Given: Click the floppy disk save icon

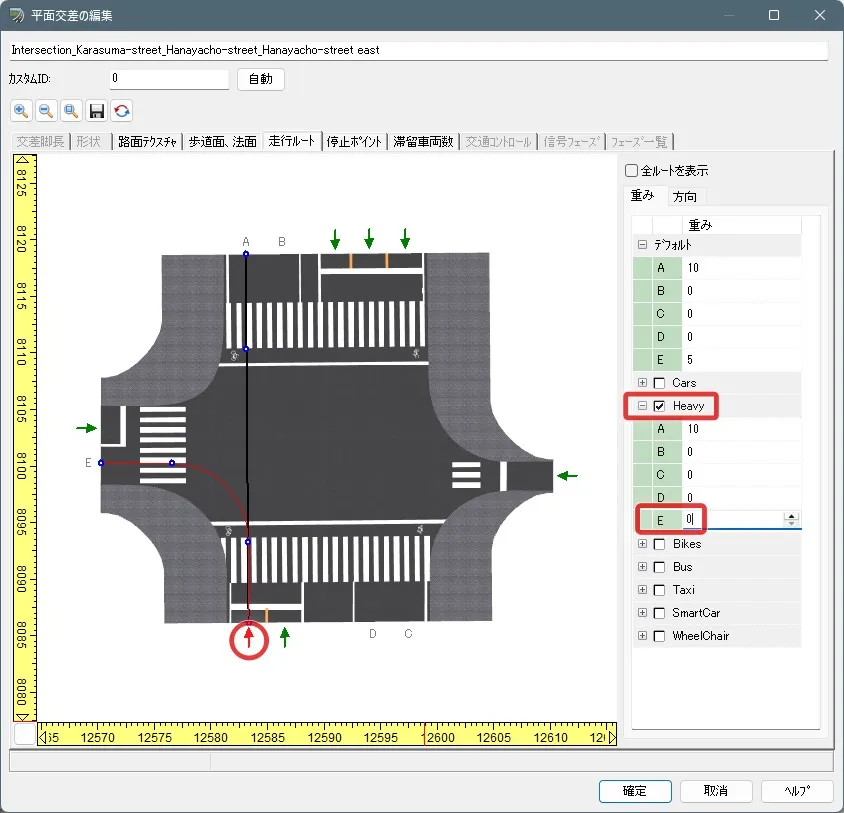Looking at the screenshot, I should click(x=97, y=111).
